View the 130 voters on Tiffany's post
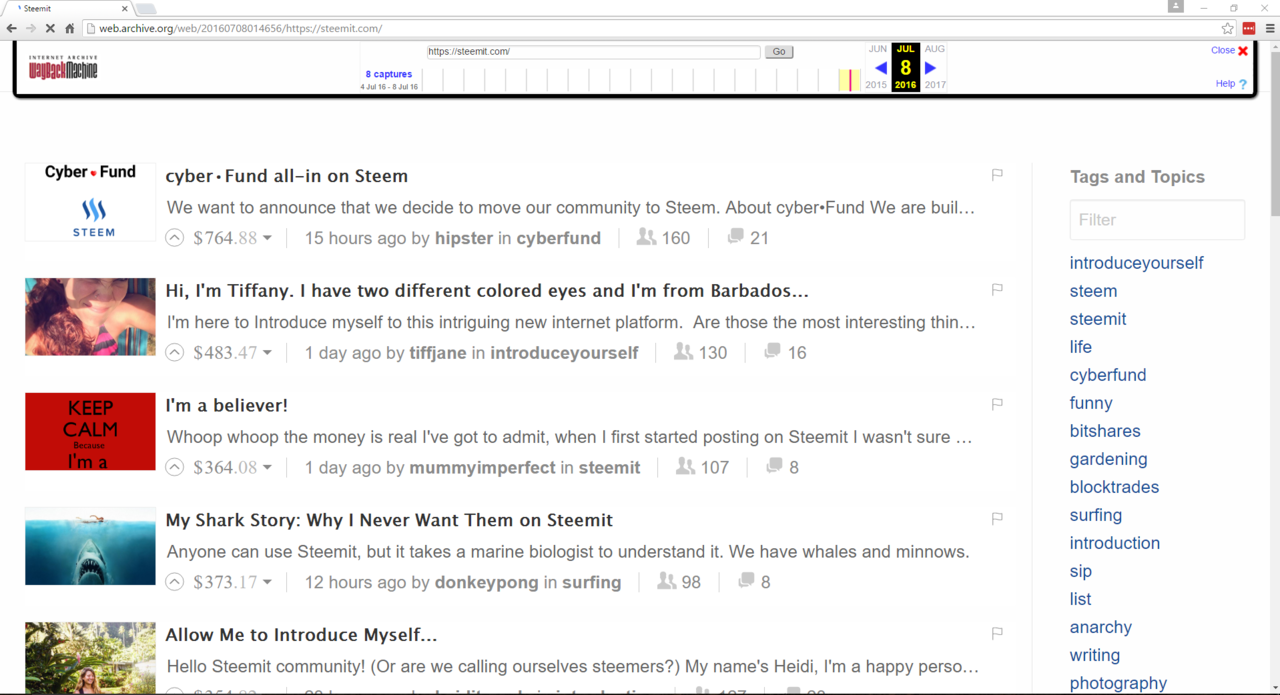This screenshot has height=695, width=1280. coord(700,352)
